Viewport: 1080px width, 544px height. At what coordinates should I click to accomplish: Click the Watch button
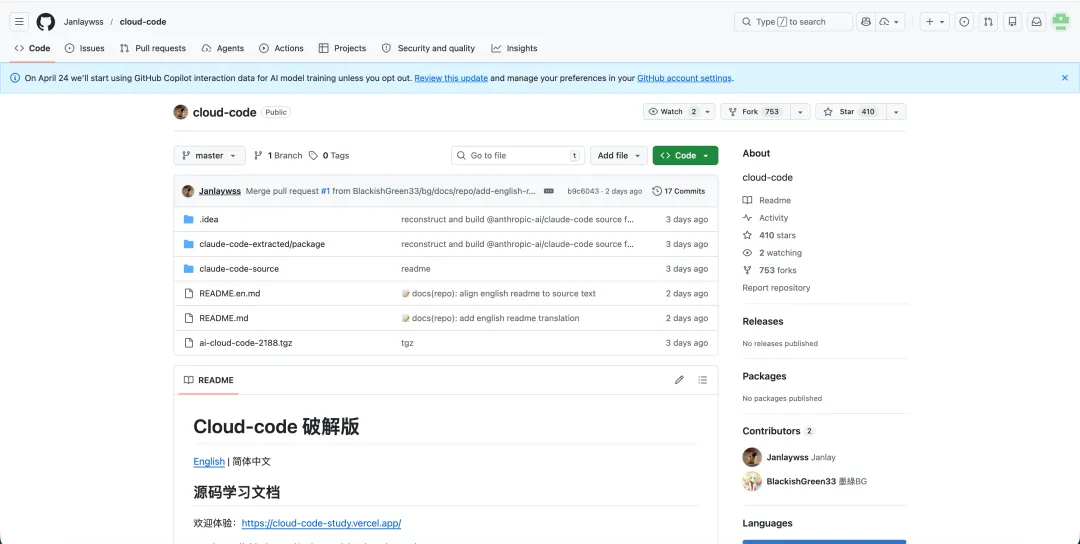pos(673,112)
